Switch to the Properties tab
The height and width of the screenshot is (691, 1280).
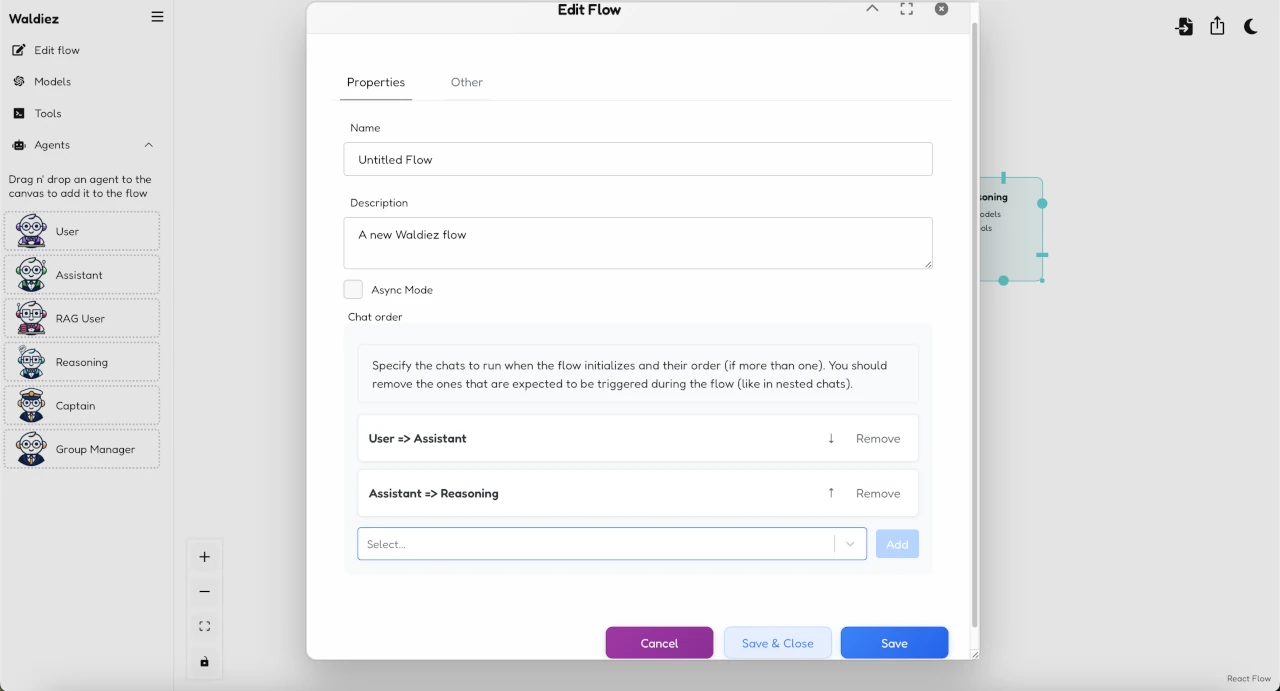pos(376,82)
